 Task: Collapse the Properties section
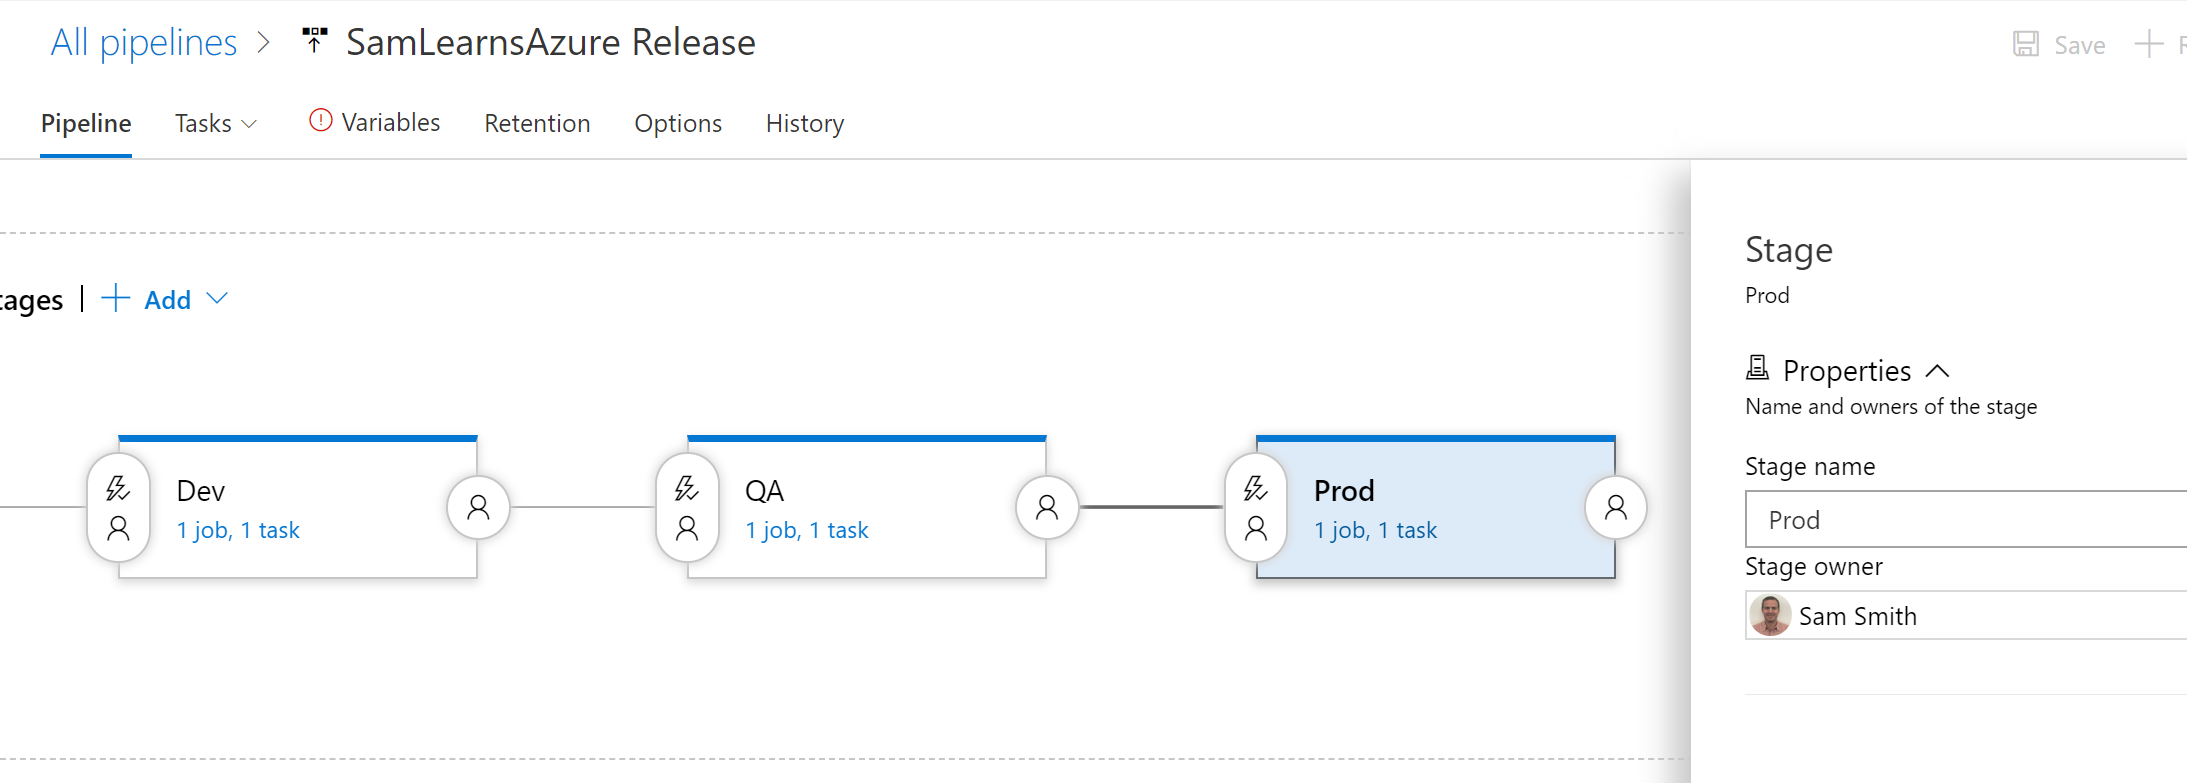[1937, 371]
